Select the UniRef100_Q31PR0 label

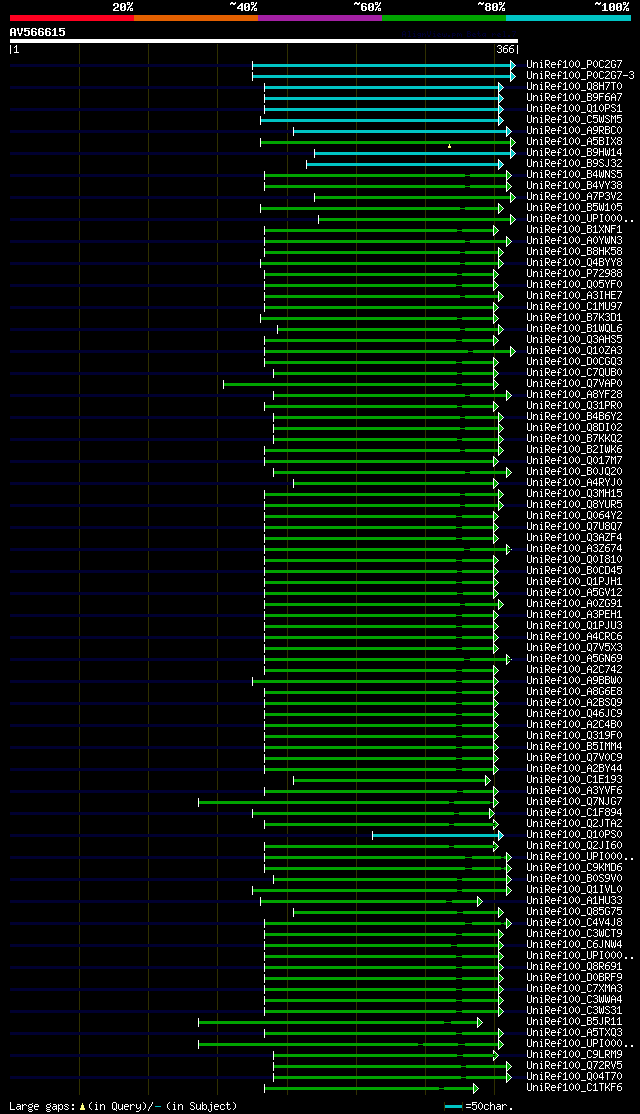[575, 406]
